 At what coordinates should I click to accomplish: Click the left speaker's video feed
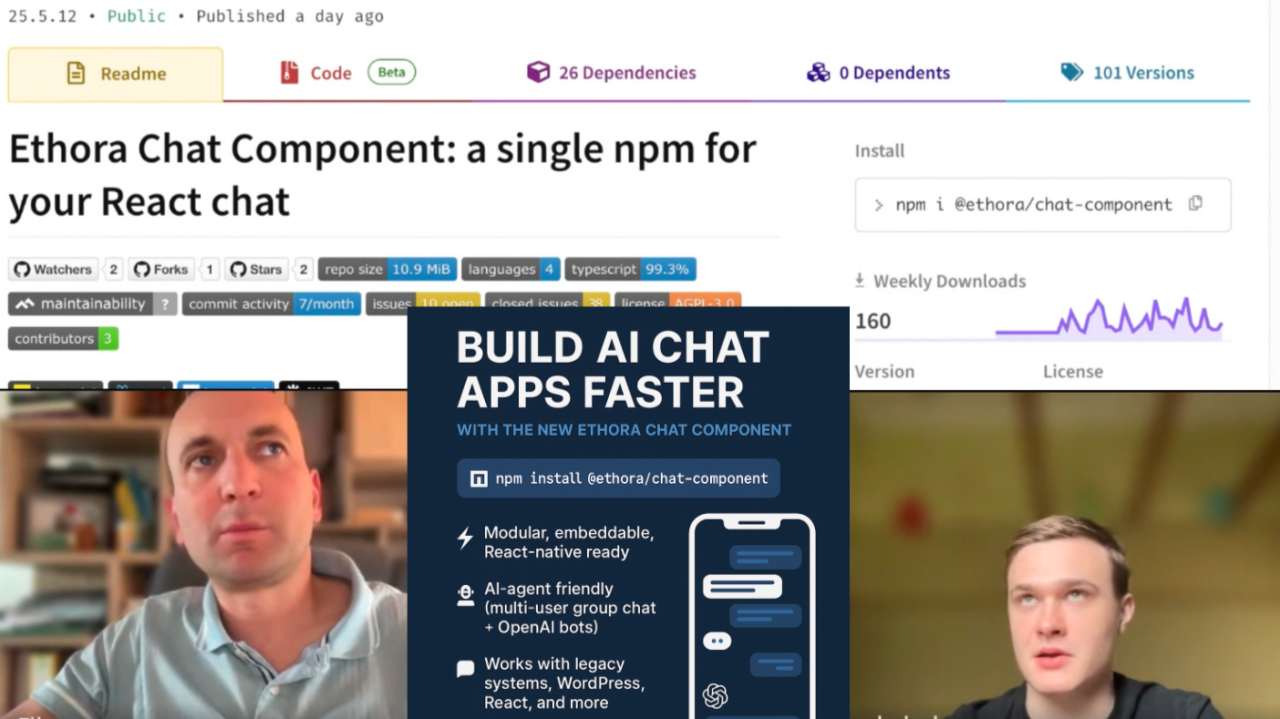coord(203,555)
